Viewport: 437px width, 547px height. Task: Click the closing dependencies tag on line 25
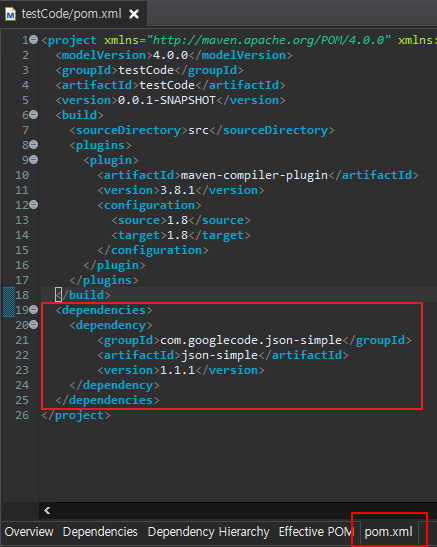click(x=107, y=400)
